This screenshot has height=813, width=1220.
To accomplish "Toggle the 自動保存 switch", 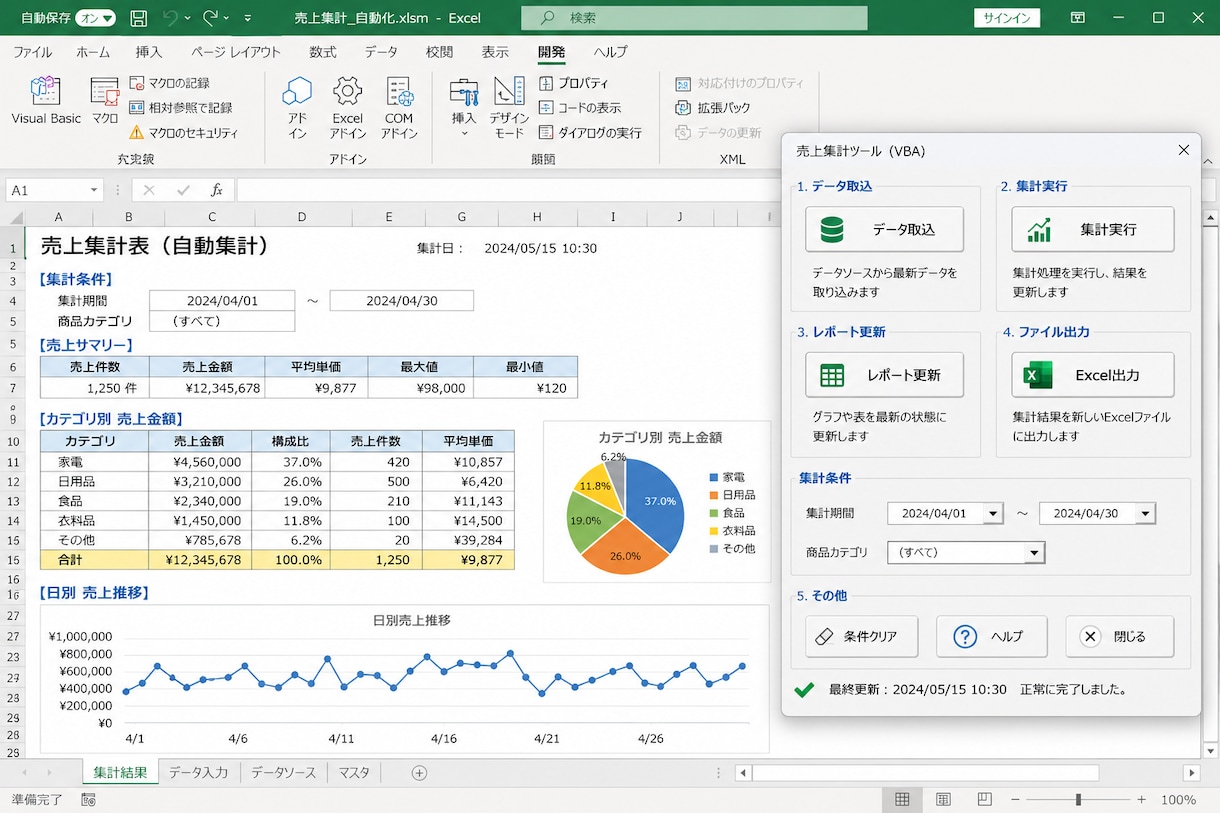I will pos(95,18).
